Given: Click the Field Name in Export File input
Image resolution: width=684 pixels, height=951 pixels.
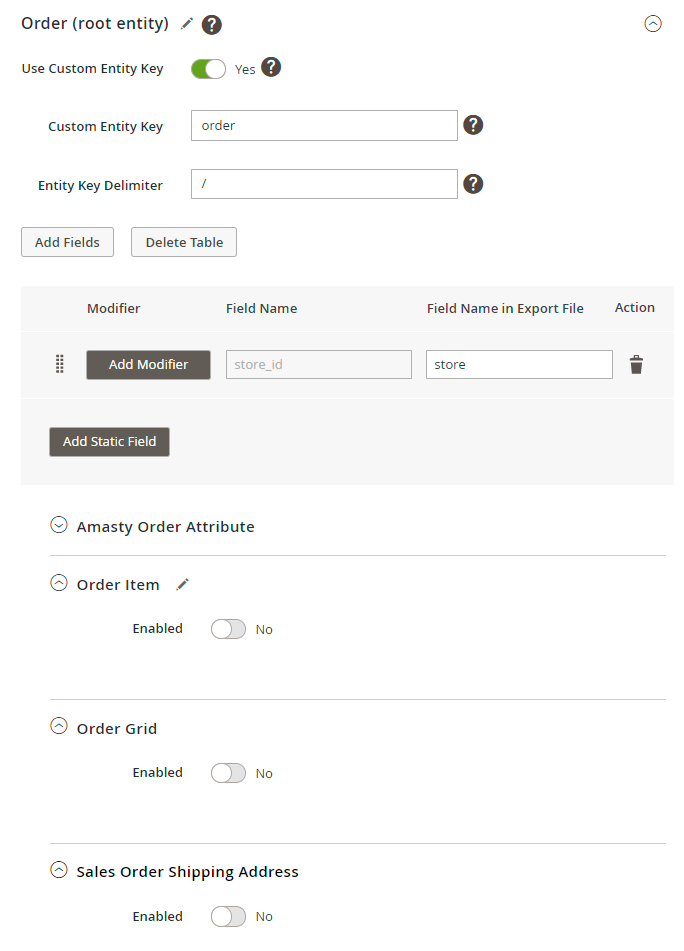Looking at the screenshot, I should pos(519,365).
